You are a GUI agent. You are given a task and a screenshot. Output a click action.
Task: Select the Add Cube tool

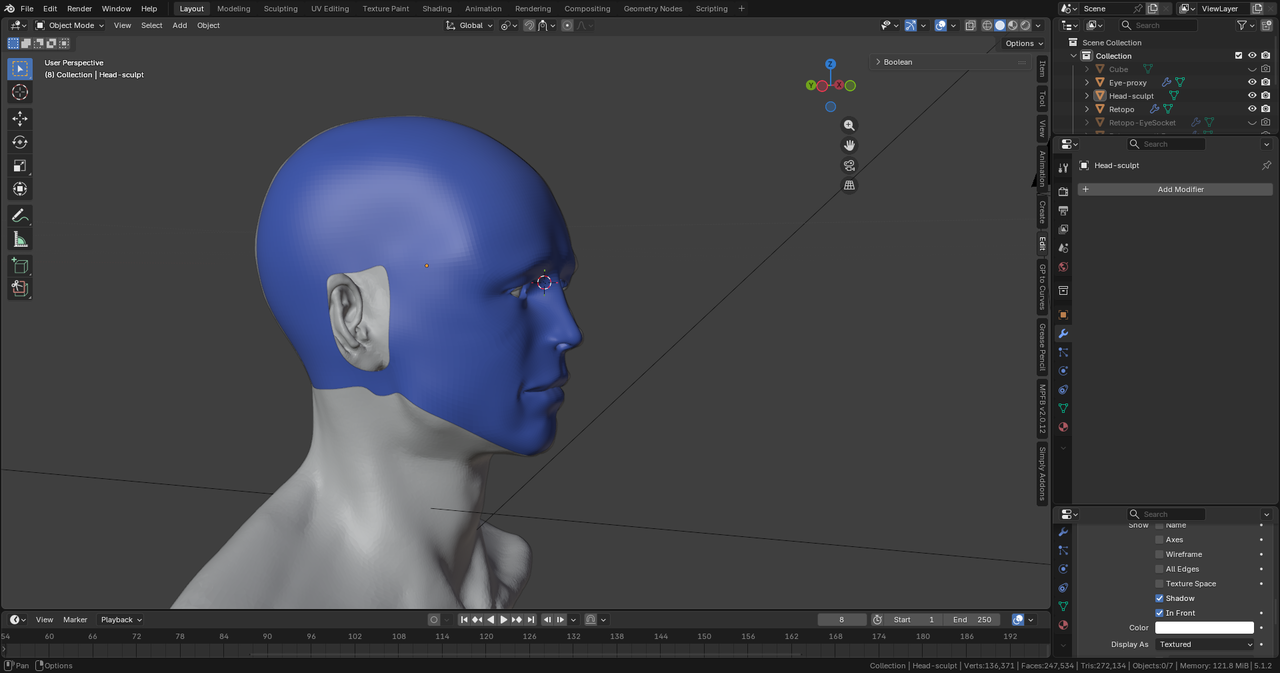pos(20,266)
